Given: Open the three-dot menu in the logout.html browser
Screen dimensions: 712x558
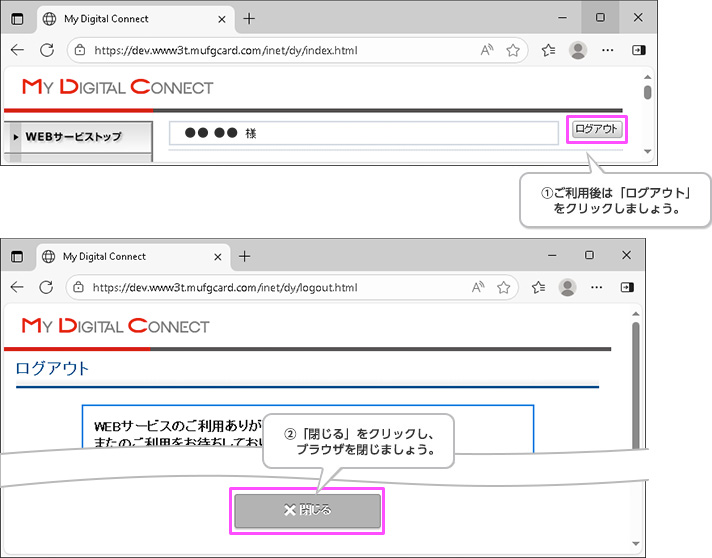Looking at the screenshot, I should (598, 287).
